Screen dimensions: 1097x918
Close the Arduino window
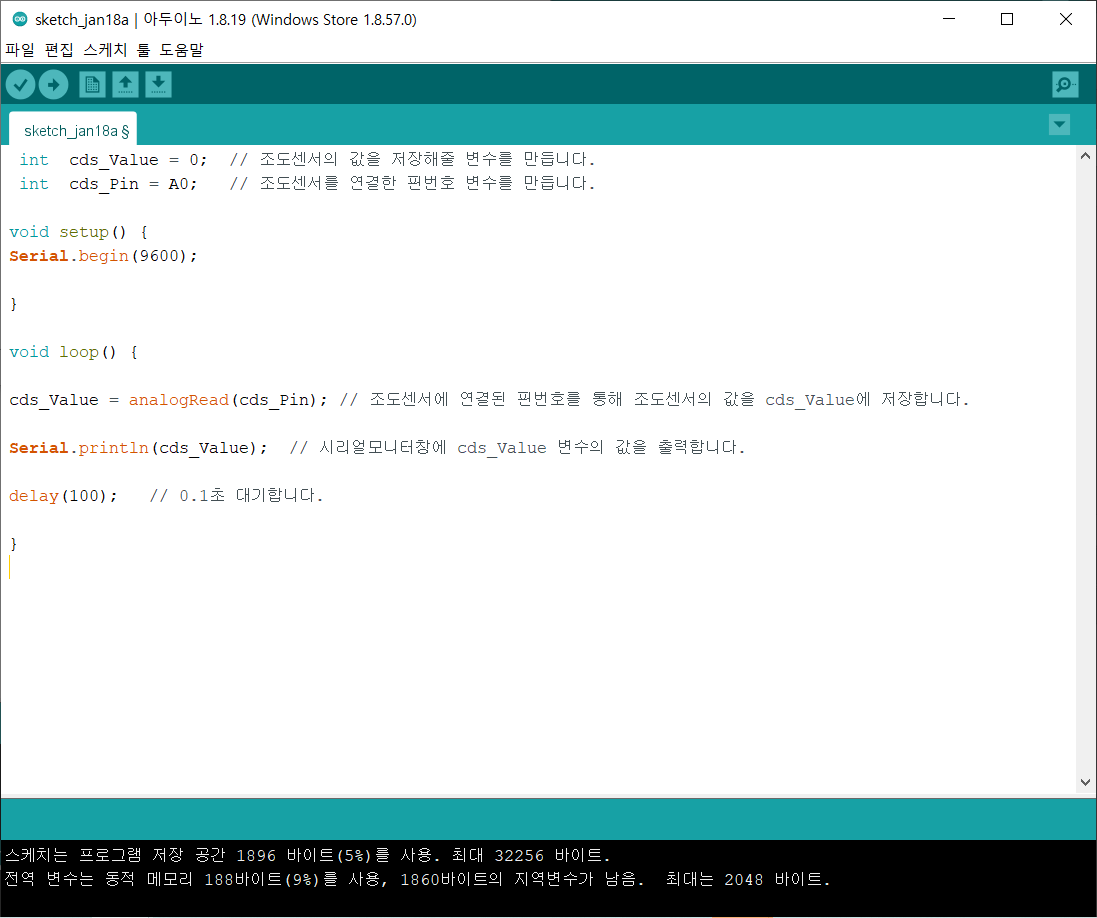coord(1066,19)
